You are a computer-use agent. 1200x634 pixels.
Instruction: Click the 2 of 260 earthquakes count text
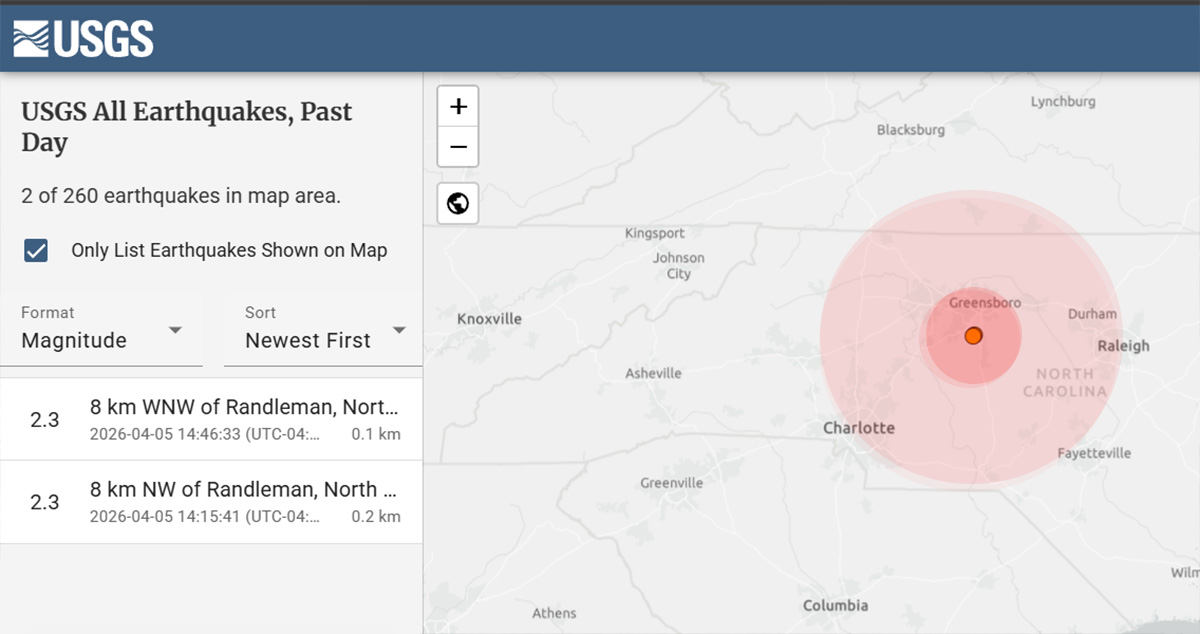coord(181,196)
